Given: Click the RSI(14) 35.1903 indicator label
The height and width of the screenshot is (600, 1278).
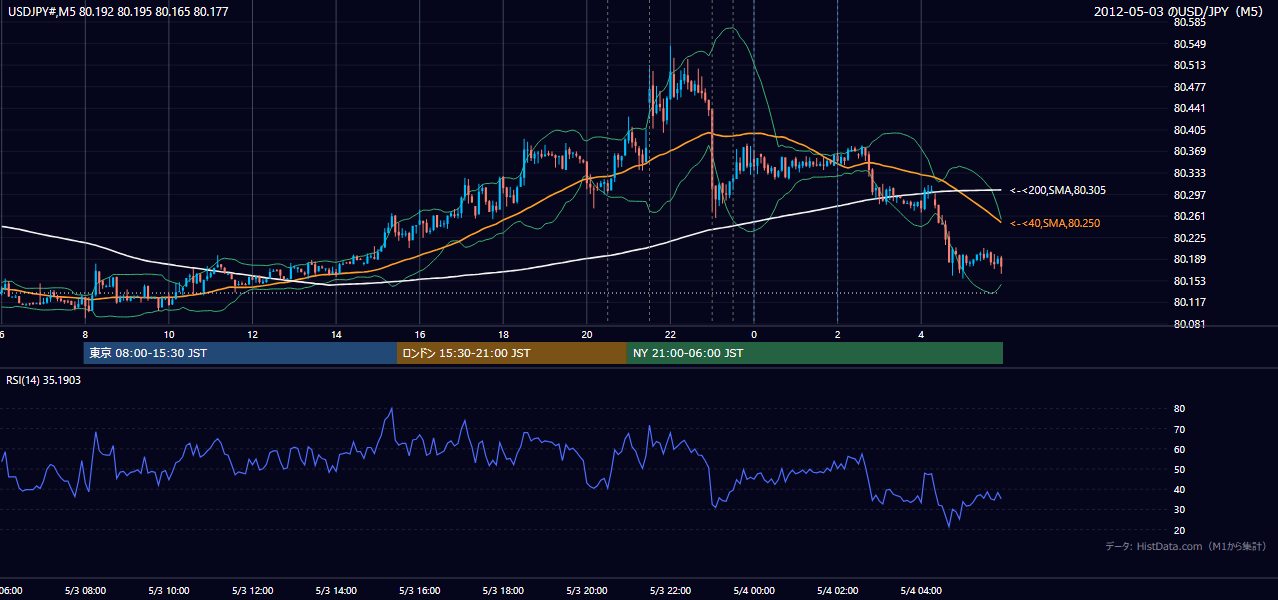Looking at the screenshot, I should click(x=45, y=380).
